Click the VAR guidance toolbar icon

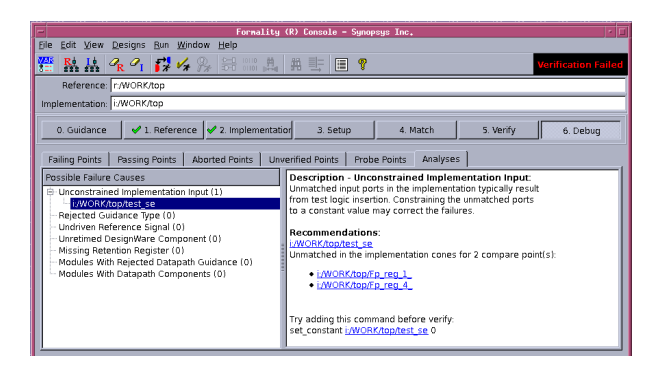coord(45,65)
